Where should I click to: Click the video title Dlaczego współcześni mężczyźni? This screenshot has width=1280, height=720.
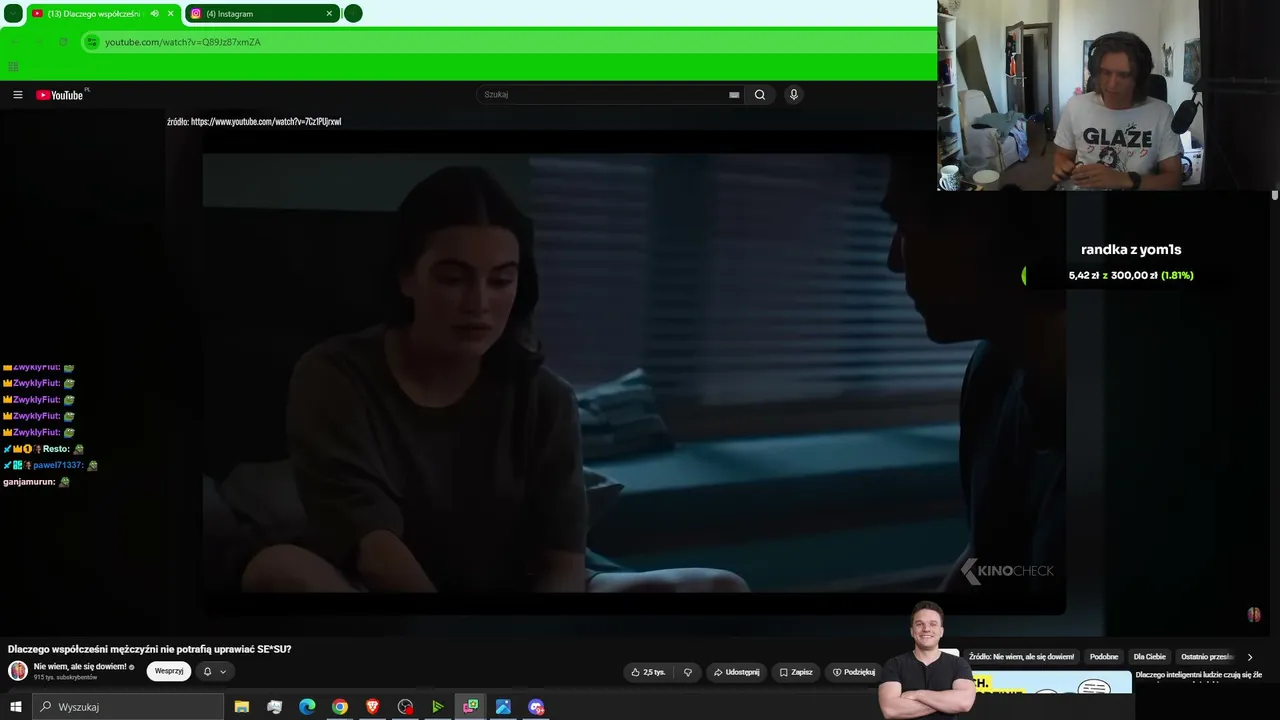150,649
